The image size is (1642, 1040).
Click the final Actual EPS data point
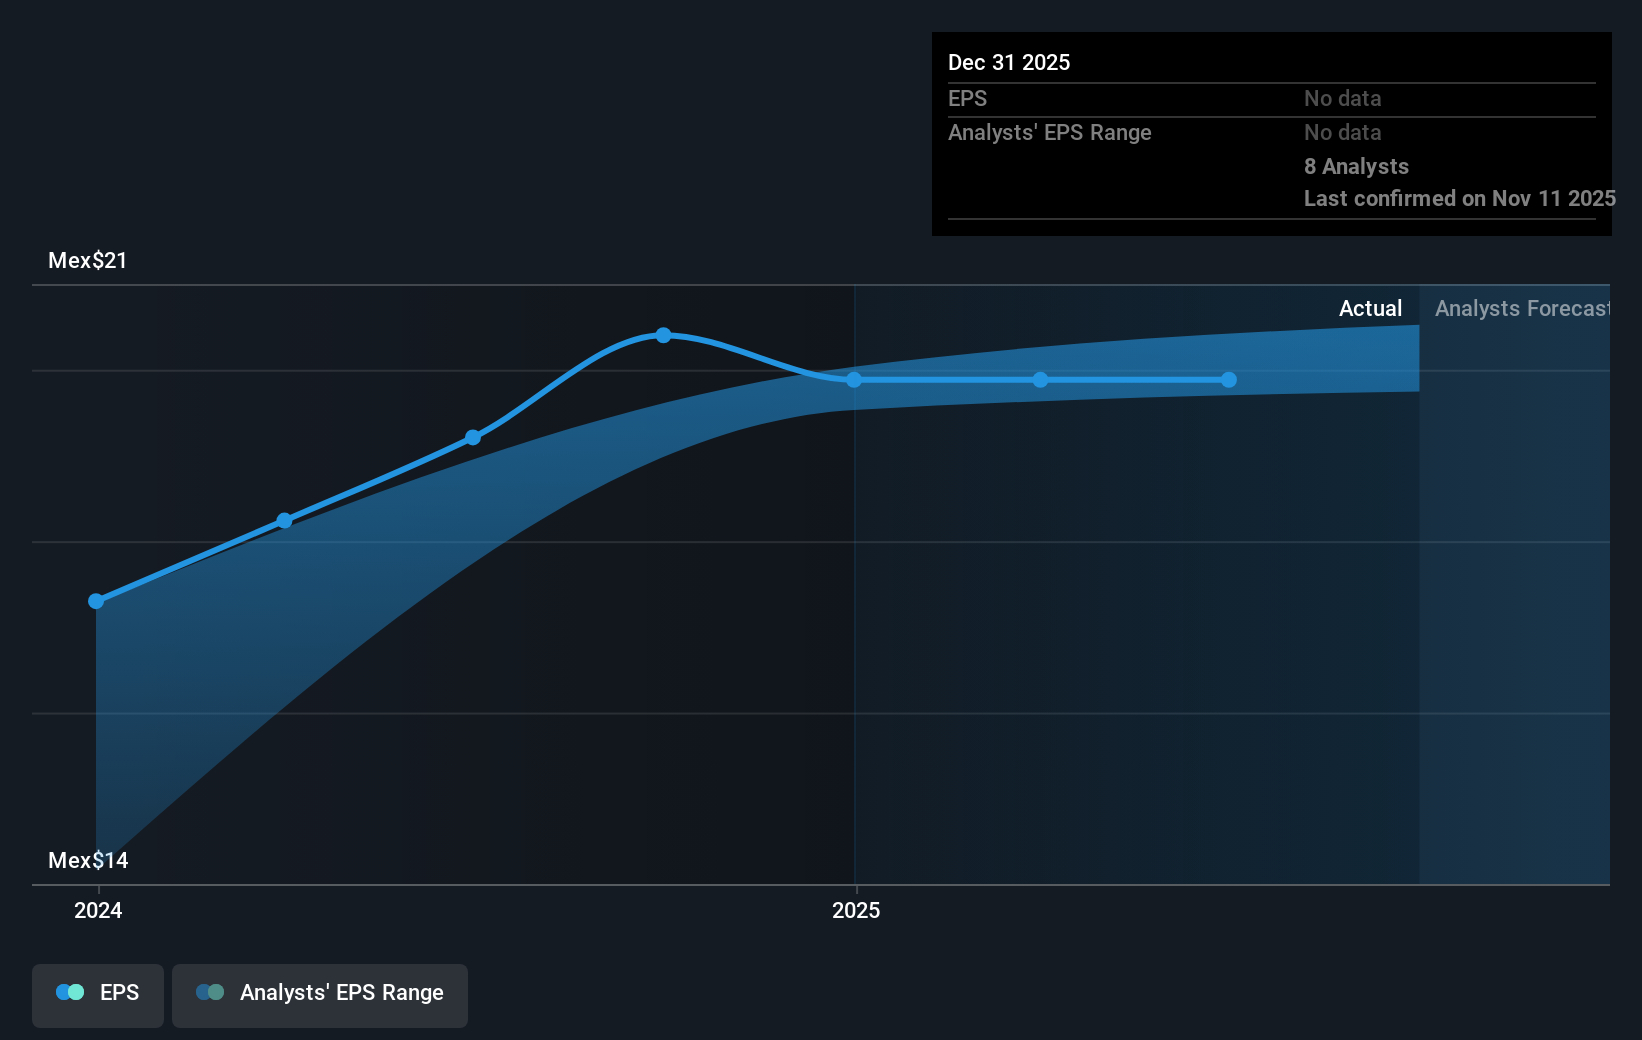tap(1228, 379)
